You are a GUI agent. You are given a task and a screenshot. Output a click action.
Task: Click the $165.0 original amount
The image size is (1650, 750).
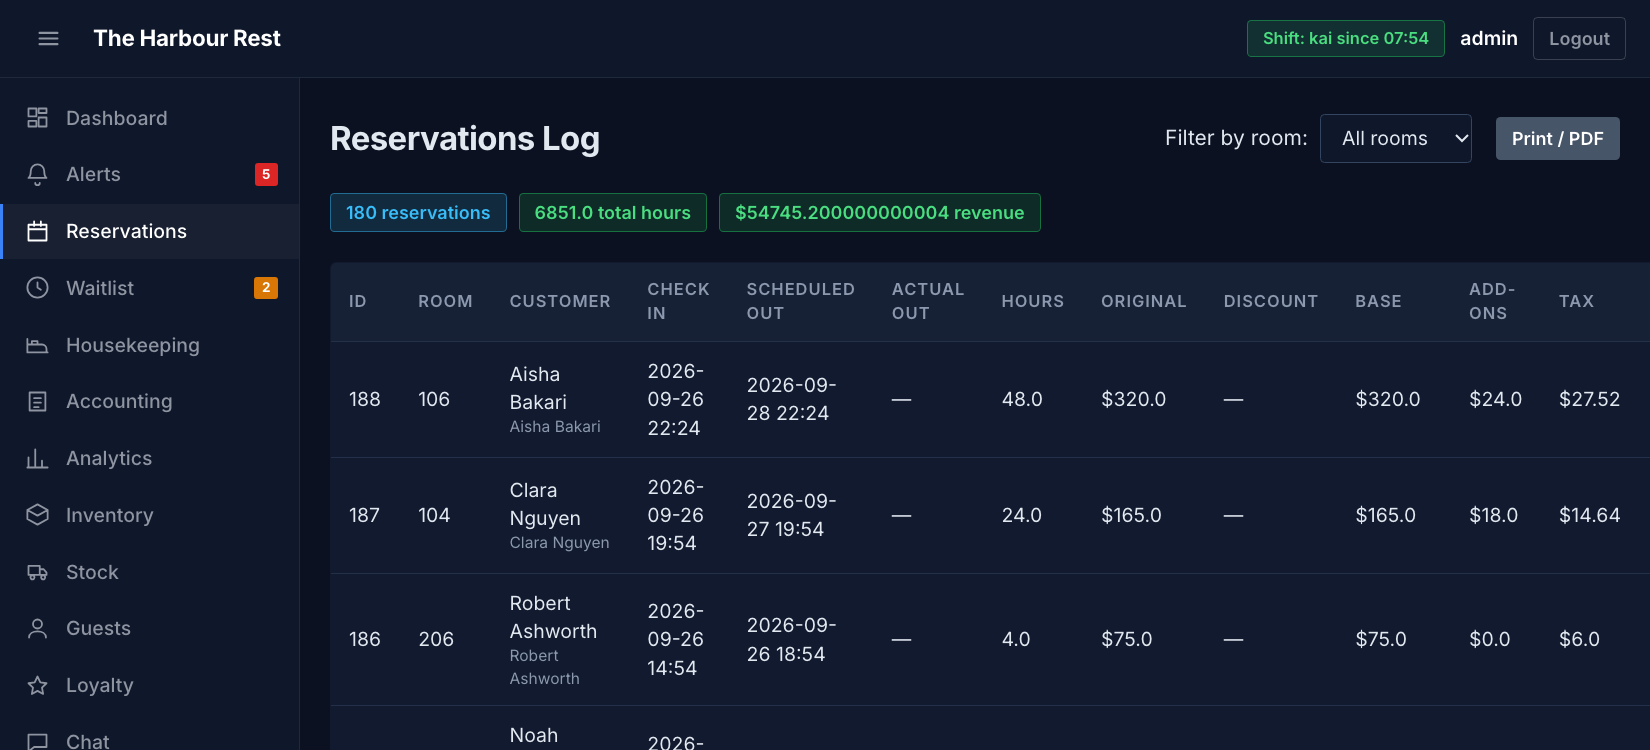1131,515
